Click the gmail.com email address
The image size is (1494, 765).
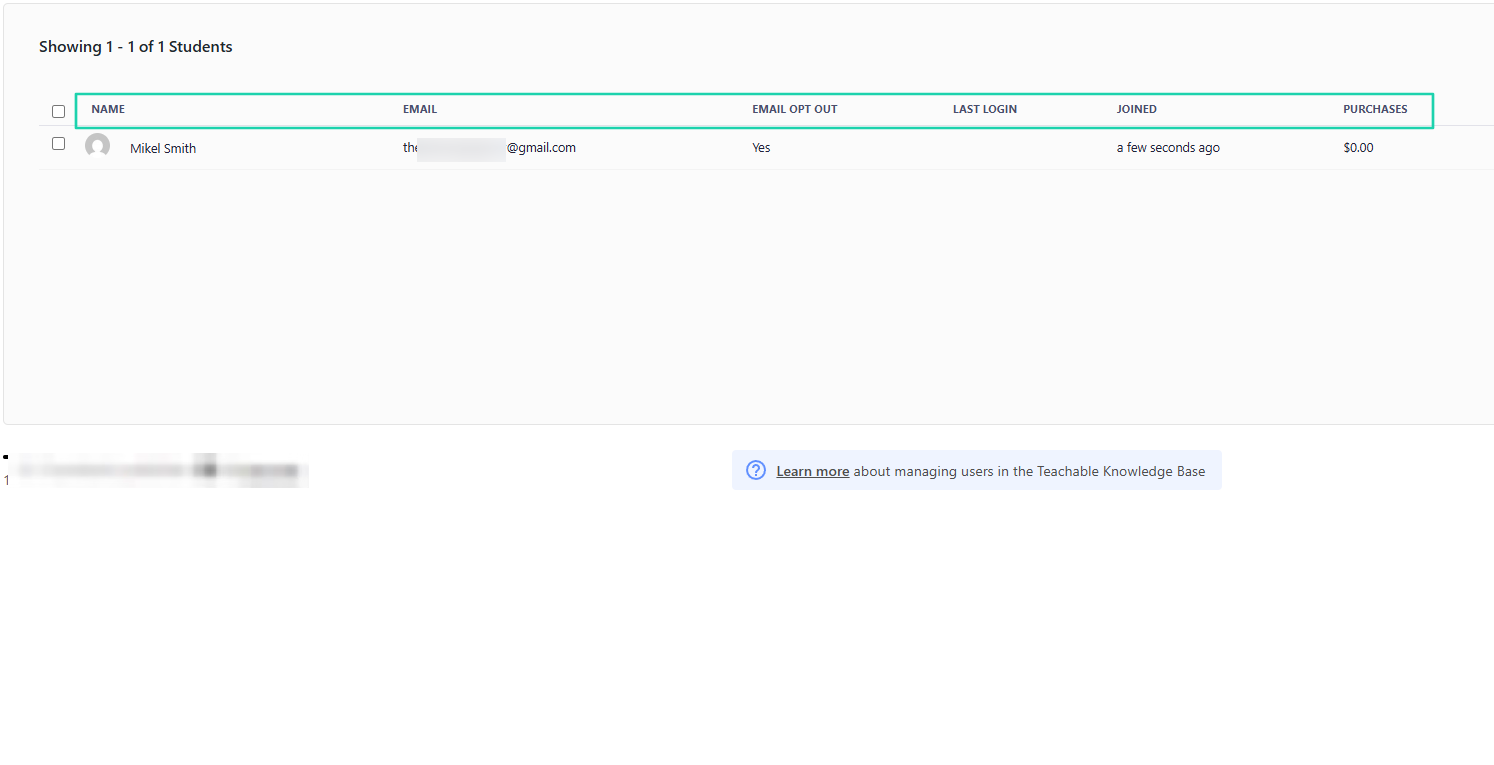point(489,147)
